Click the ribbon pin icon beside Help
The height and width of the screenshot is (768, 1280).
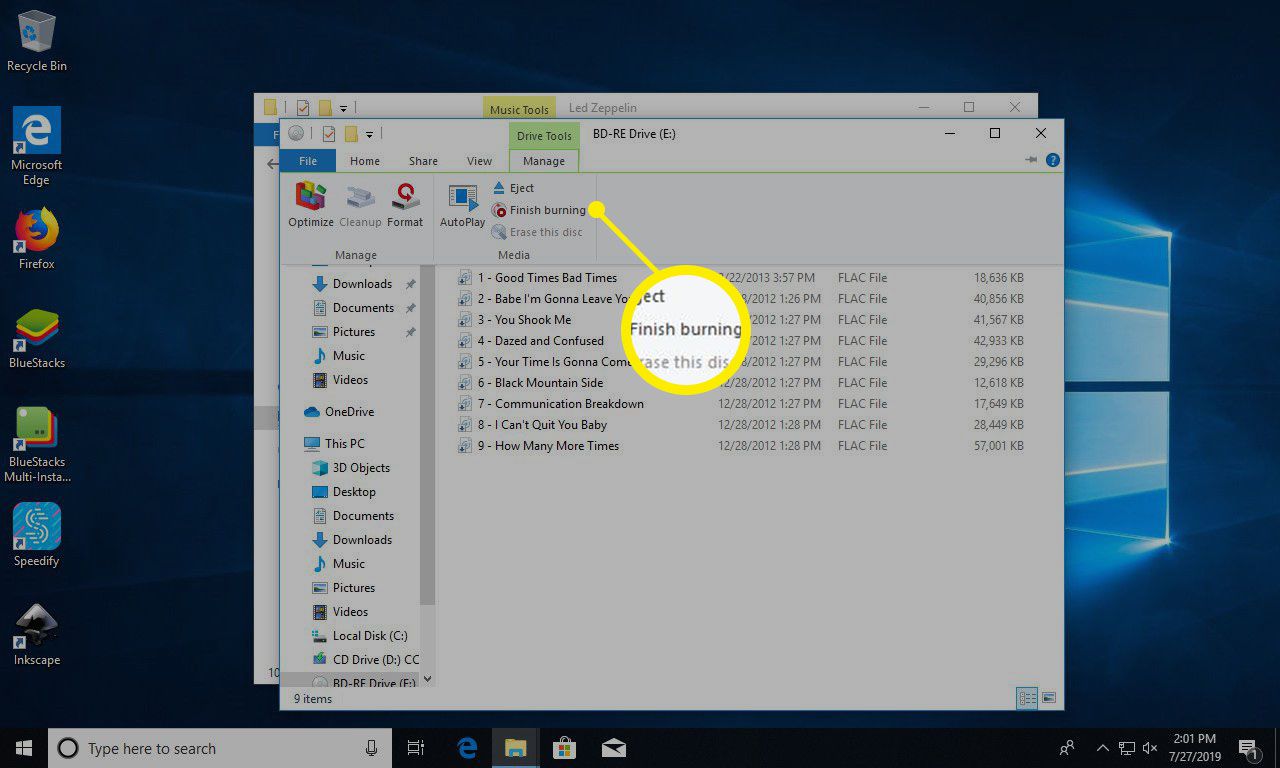click(1031, 160)
